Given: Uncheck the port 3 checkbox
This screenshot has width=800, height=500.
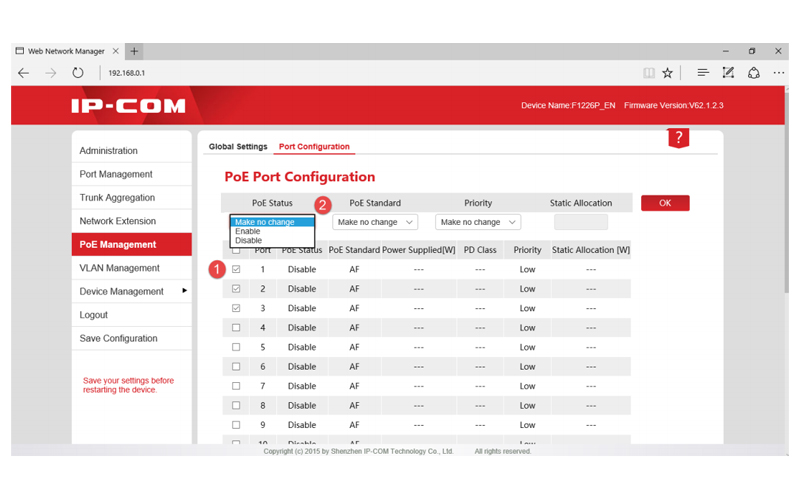Looking at the screenshot, I should pyautogui.click(x=236, y=308).
